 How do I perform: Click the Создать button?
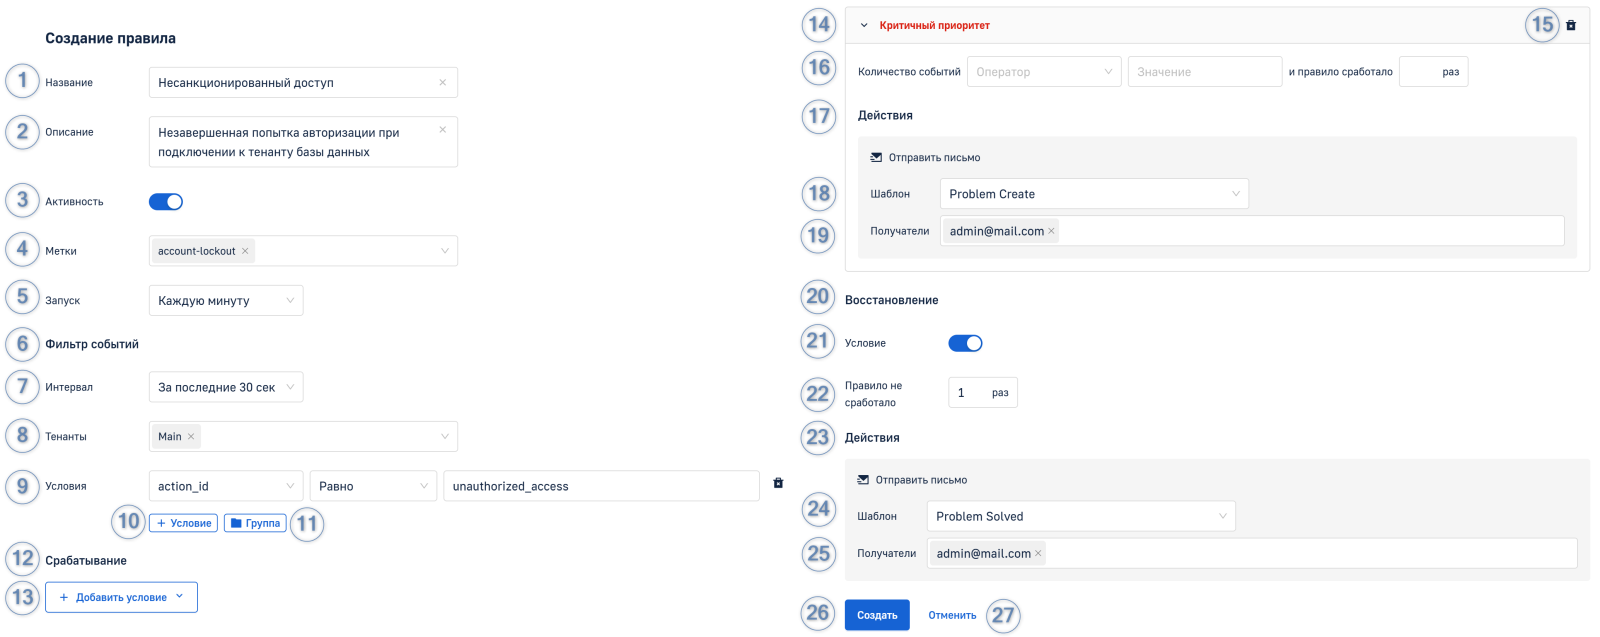(877, 615)
